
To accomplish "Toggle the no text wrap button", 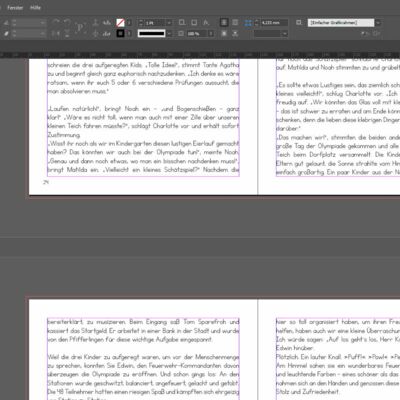I will click(224, 22).
